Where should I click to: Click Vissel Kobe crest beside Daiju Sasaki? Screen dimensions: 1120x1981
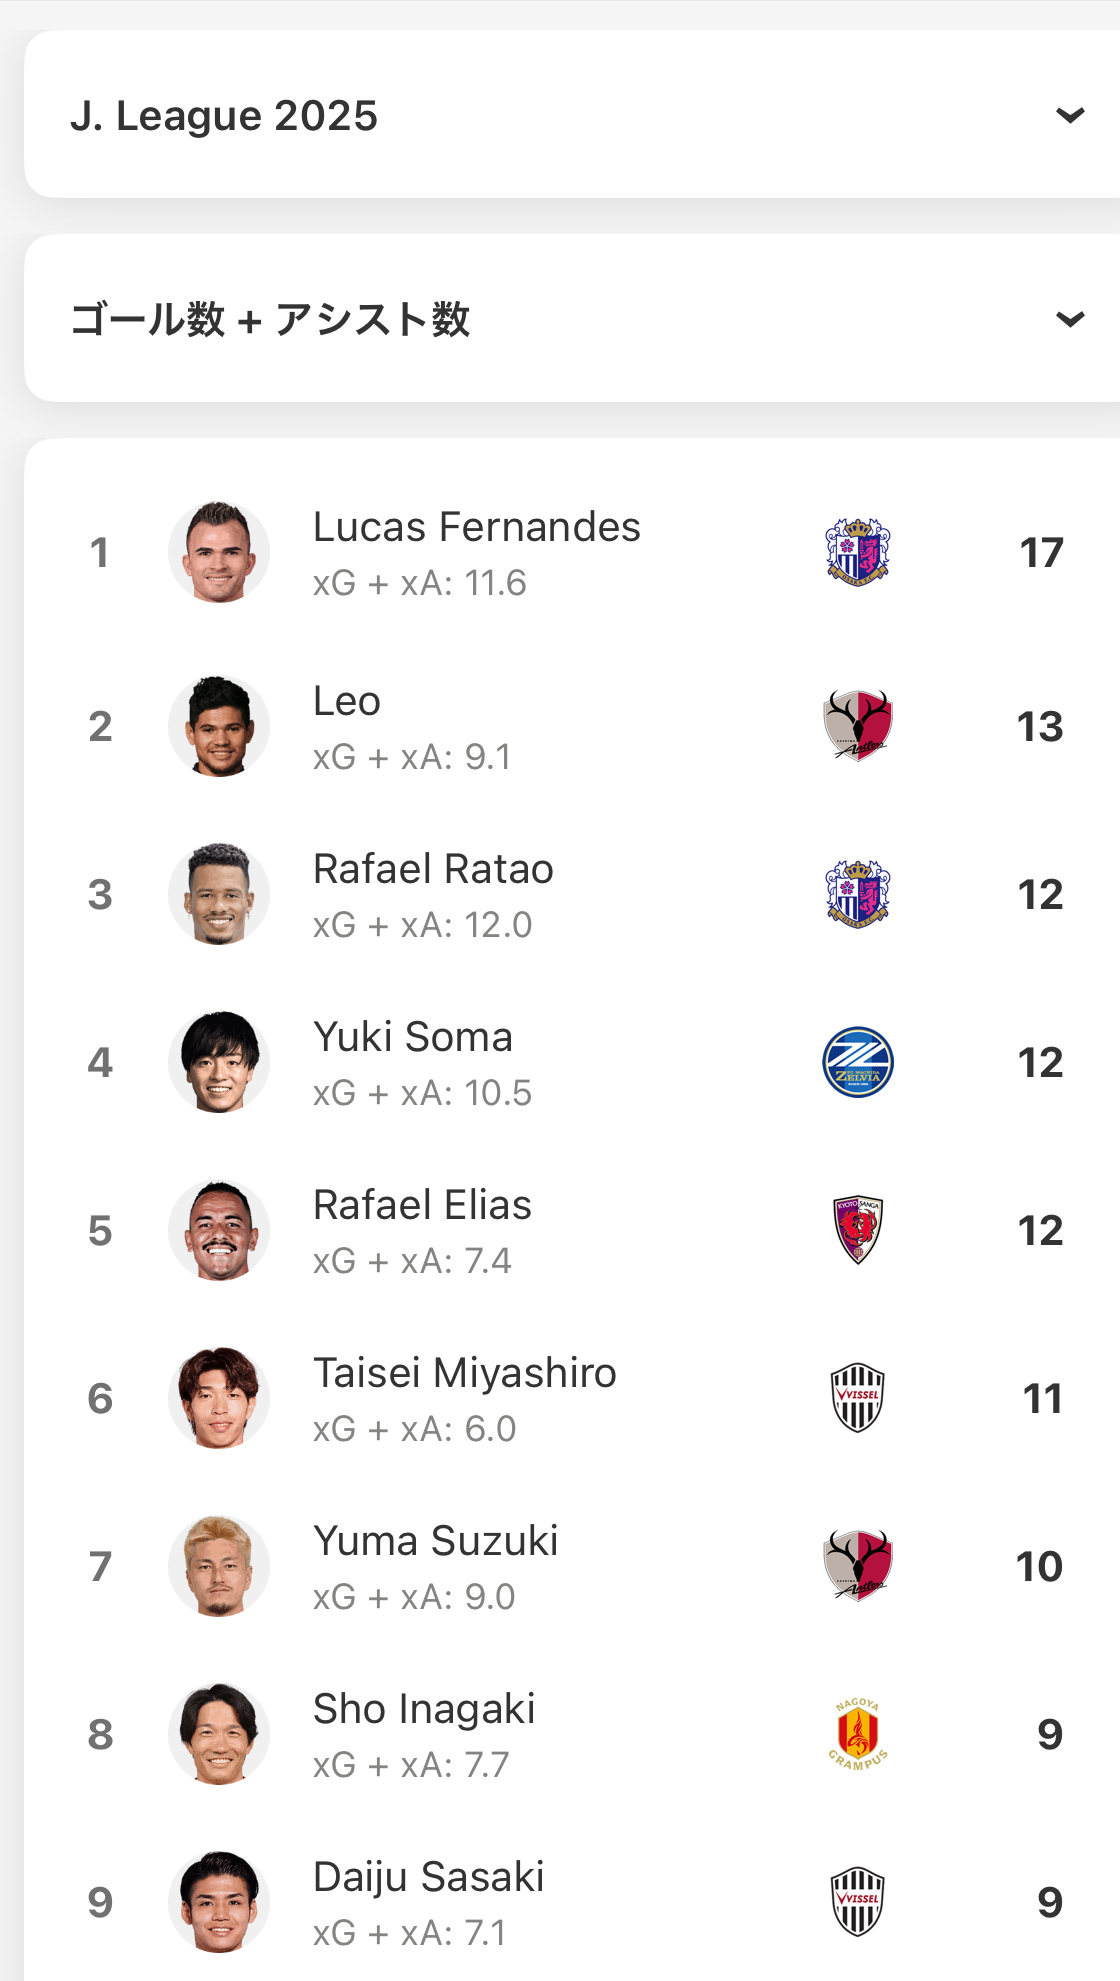click(858, 1902)
